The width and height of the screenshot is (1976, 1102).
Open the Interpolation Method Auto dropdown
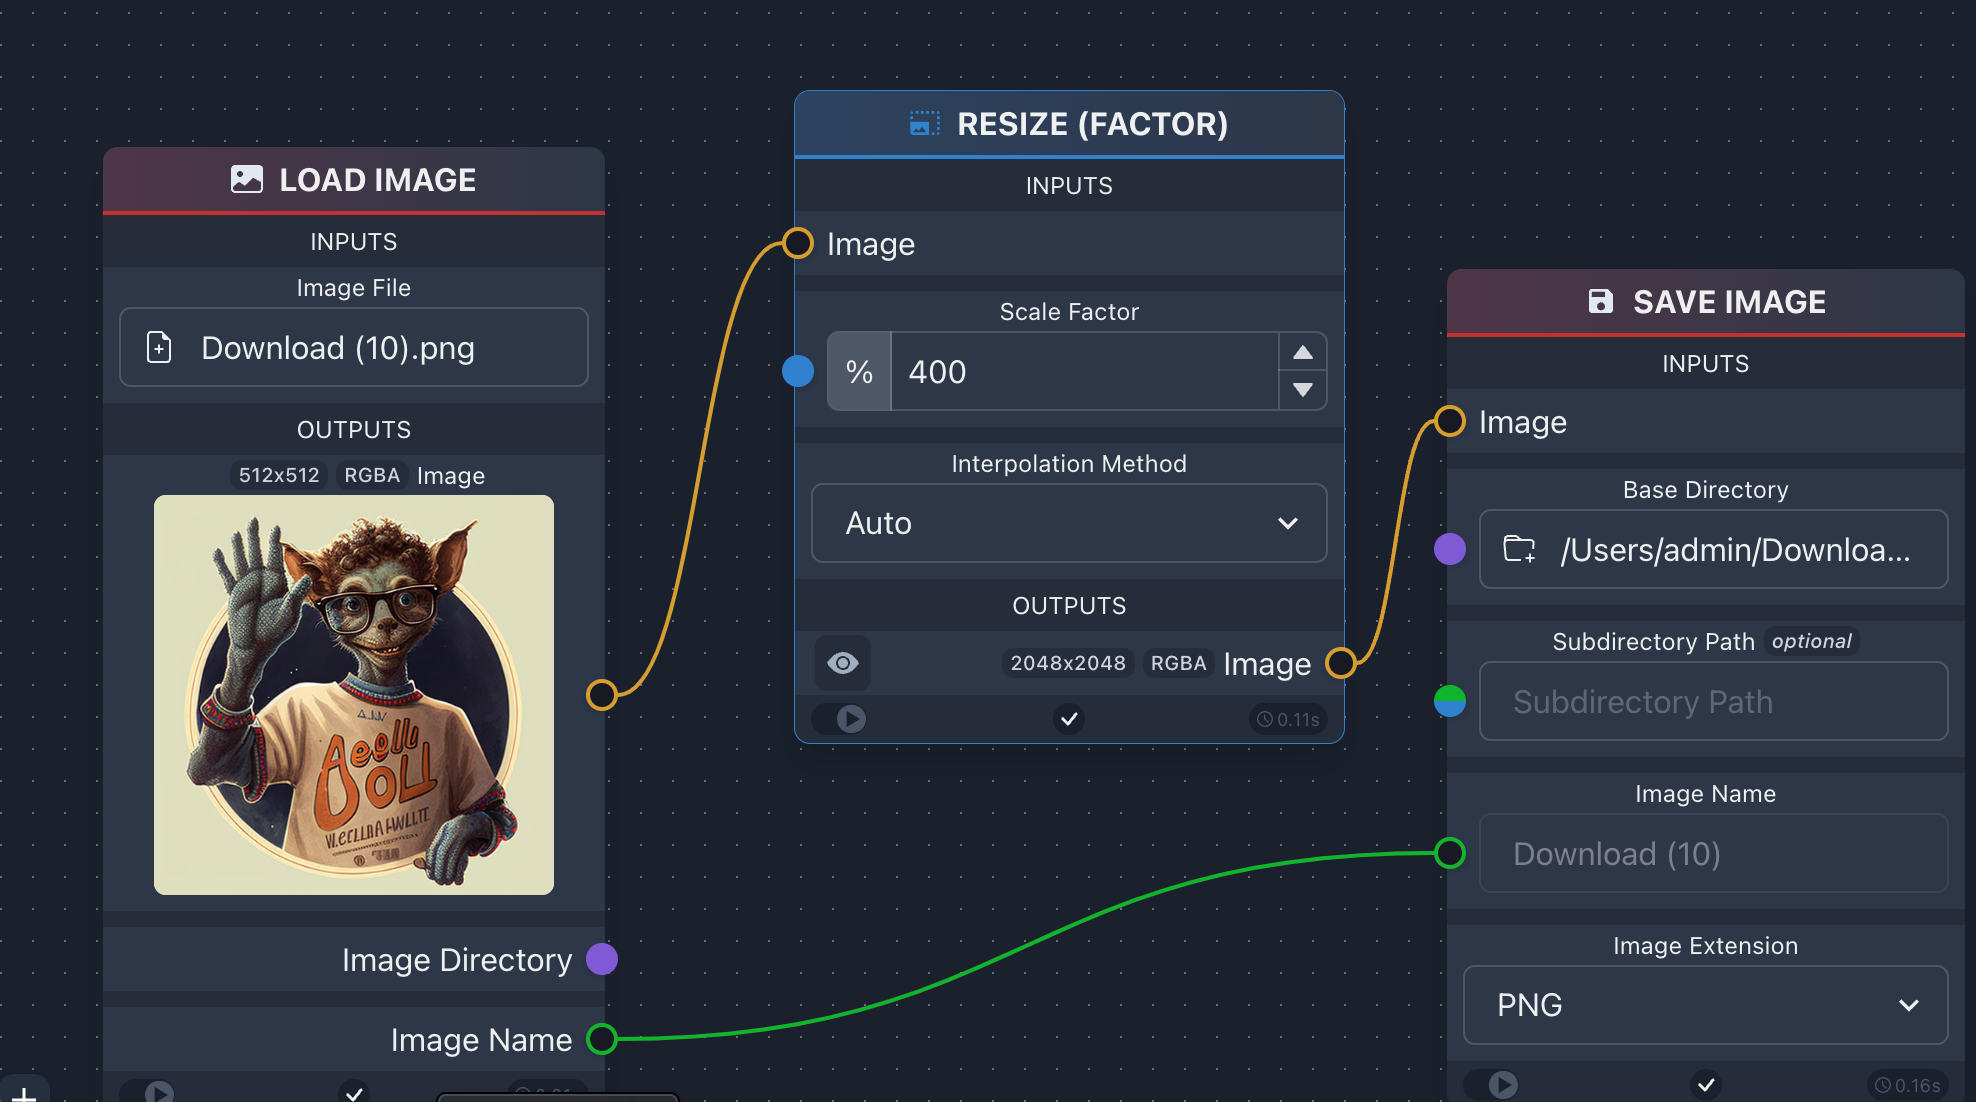coord(1069,523)
